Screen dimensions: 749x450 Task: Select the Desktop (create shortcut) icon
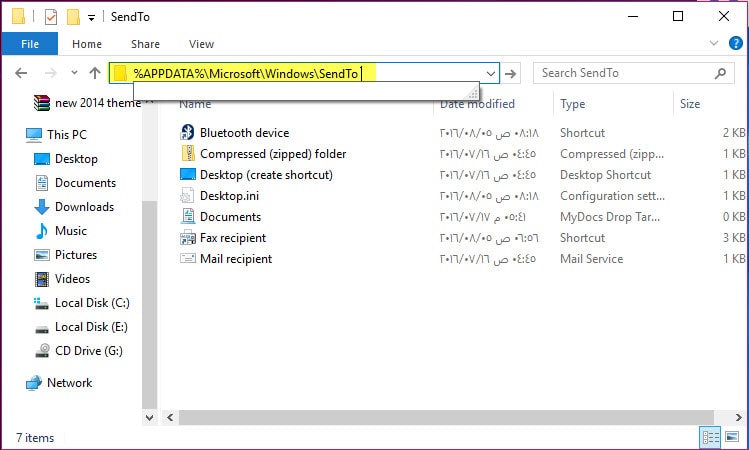pyautogui.click(x=187, y=174)
